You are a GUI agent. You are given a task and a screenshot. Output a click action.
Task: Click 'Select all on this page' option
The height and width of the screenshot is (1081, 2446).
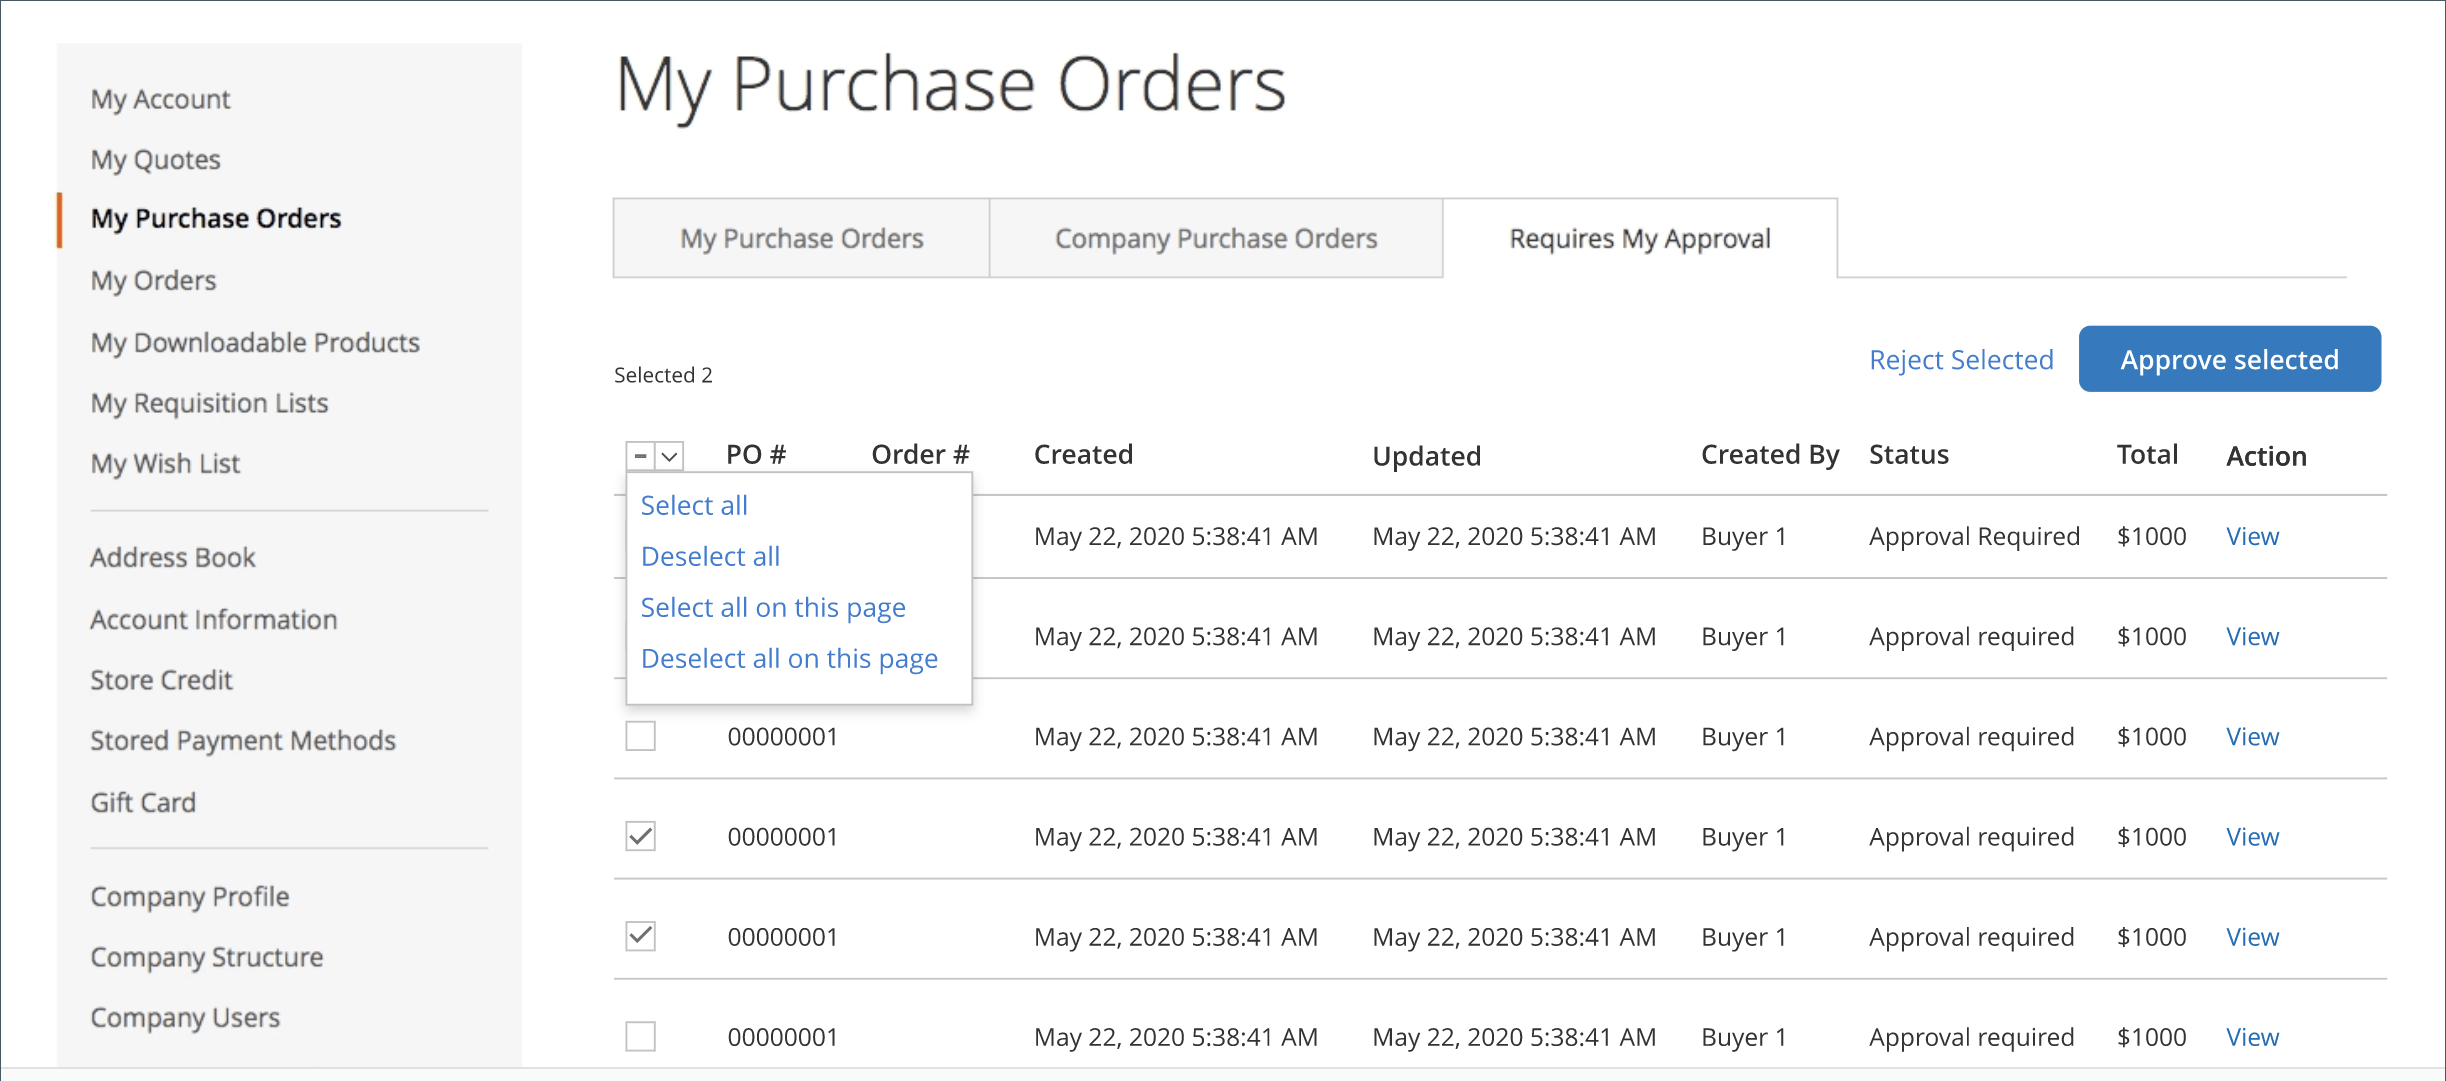tap(773, 606)
